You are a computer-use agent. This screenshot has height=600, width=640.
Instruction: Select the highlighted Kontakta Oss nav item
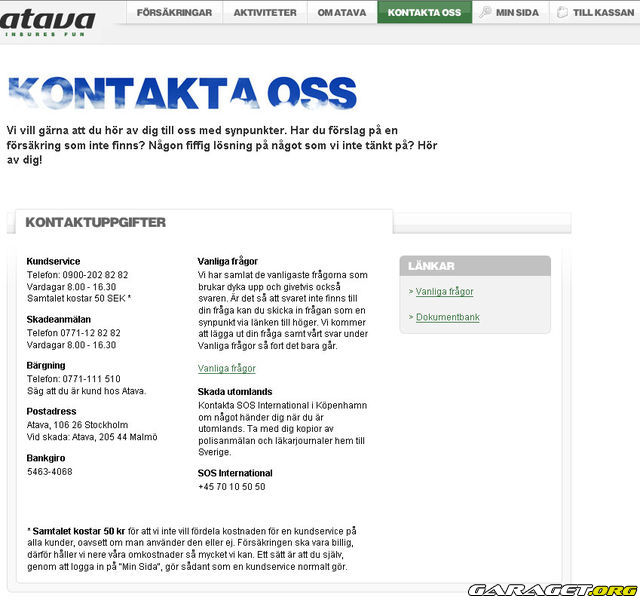(424, 12)
